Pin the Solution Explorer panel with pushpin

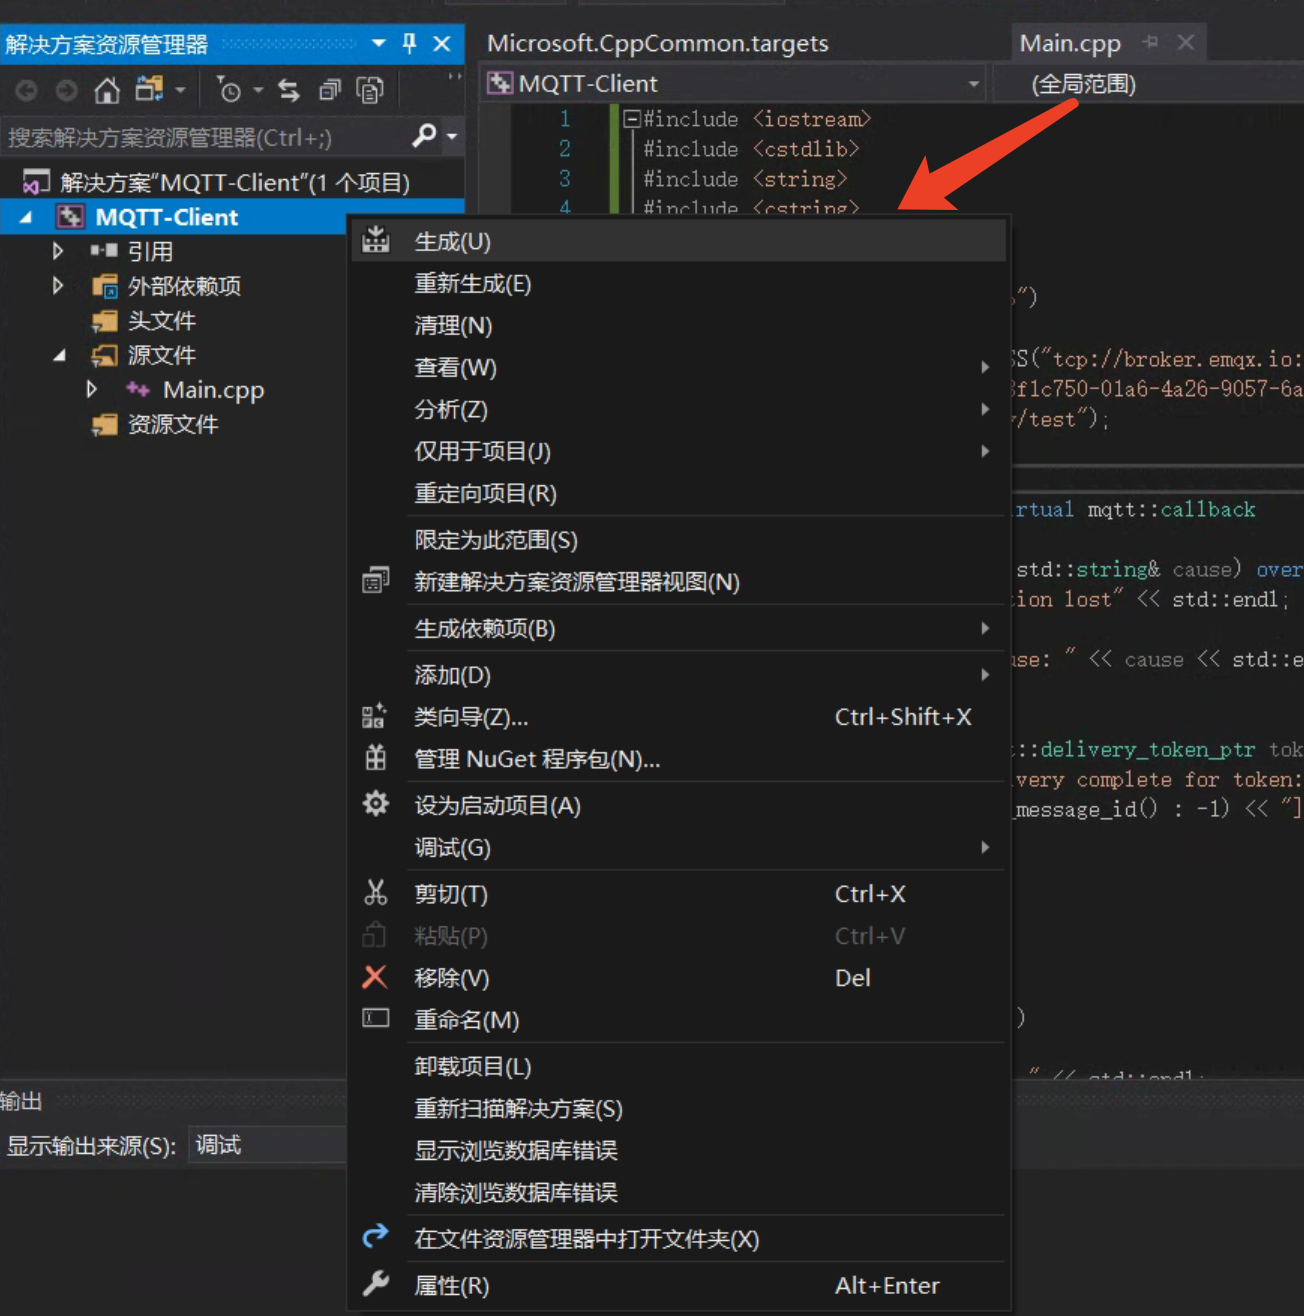[409, 43]
